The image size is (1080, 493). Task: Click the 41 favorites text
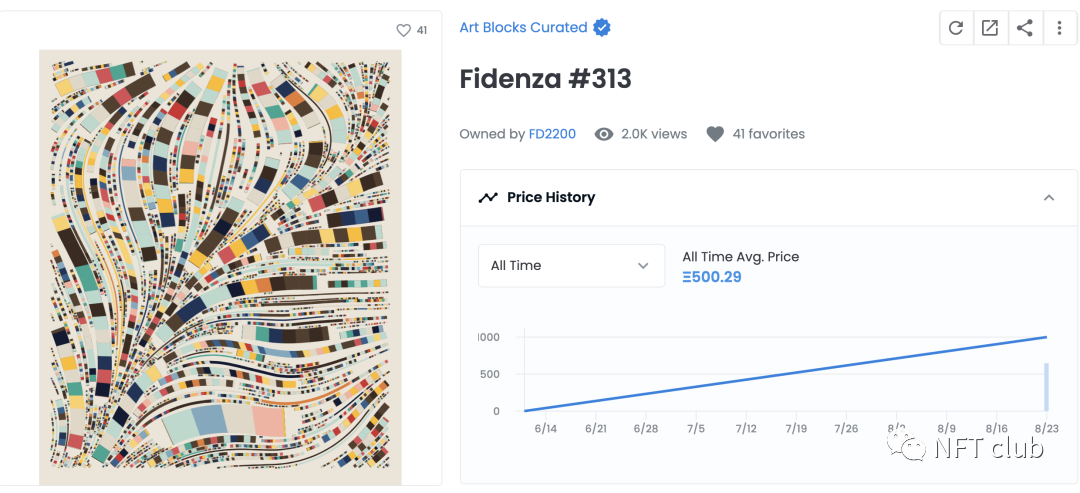[769, 134]
